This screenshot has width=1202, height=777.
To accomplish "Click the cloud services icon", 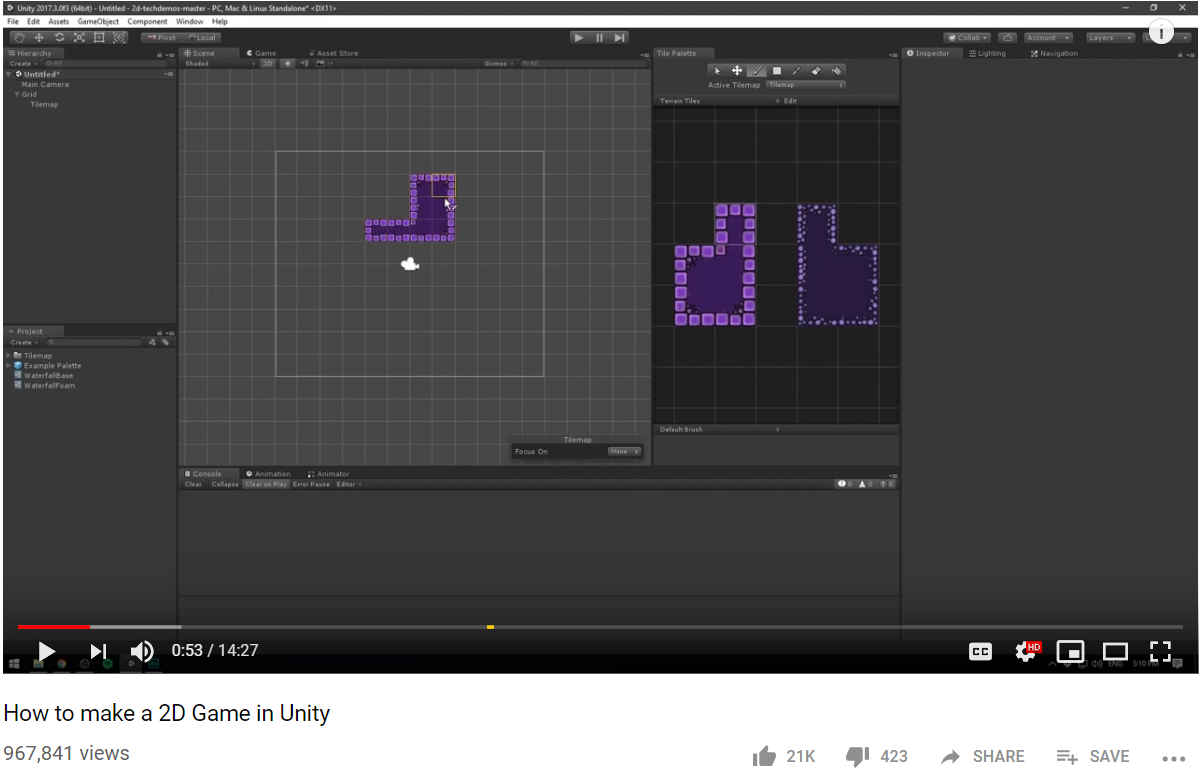I will coord(1008,38).
